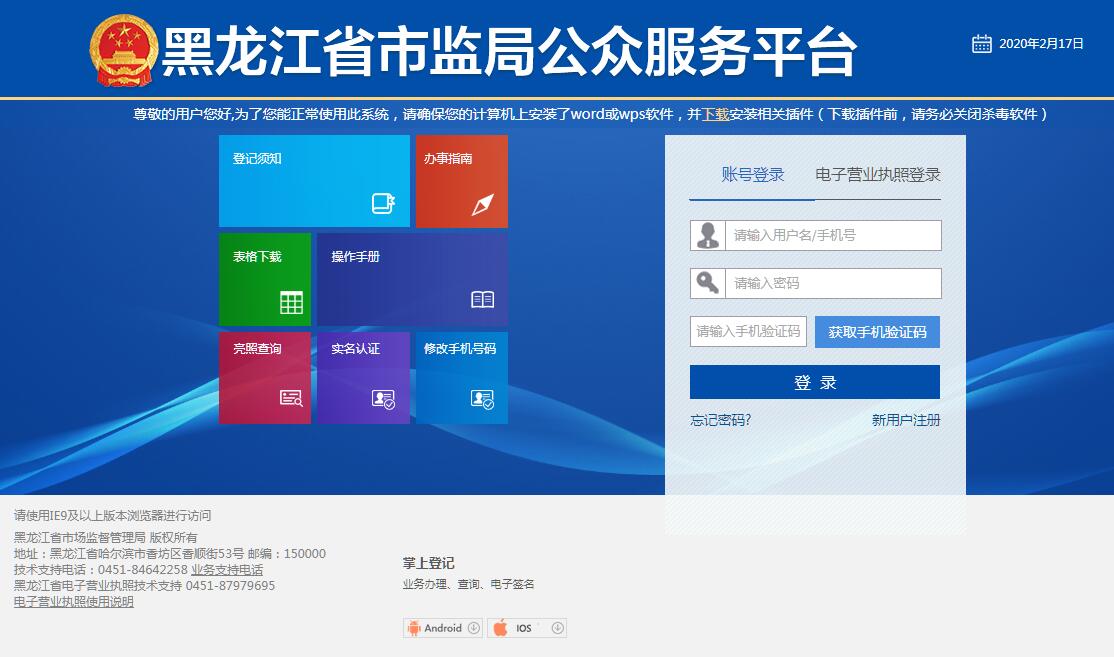Click the username/phone number input field
Screen dimensions: 1114x657
click(x=832, y=236)
